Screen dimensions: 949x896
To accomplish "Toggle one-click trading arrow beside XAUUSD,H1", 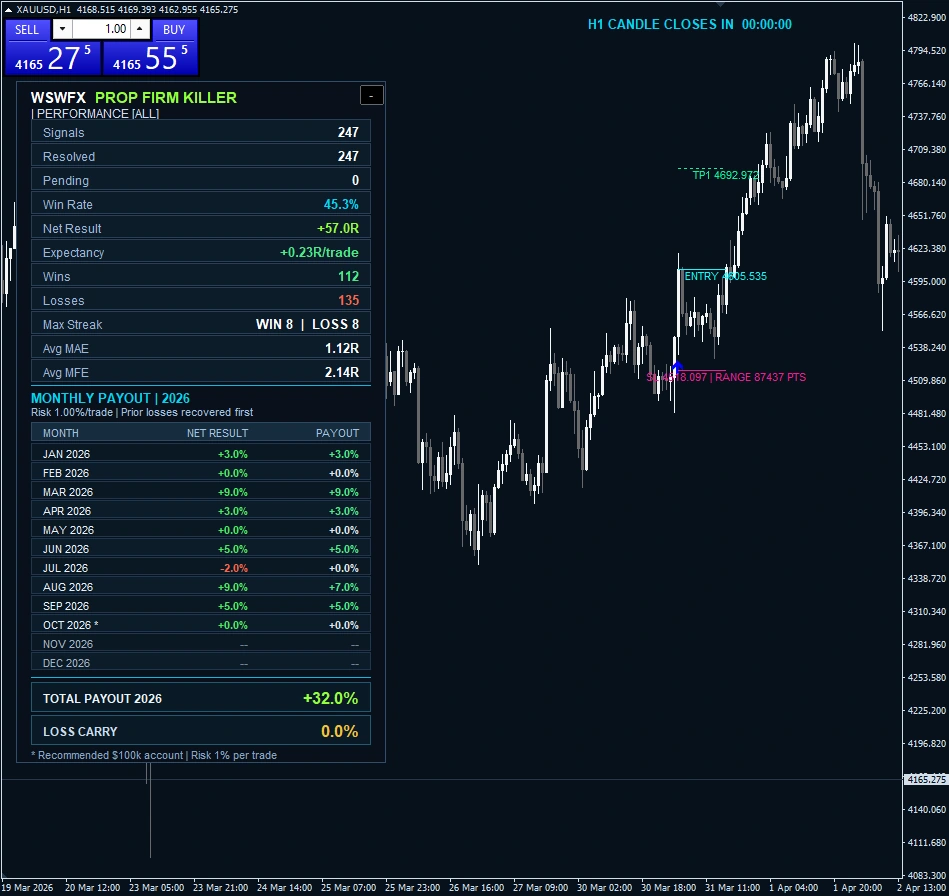I will pyautogui.click(x=8, y=10).
